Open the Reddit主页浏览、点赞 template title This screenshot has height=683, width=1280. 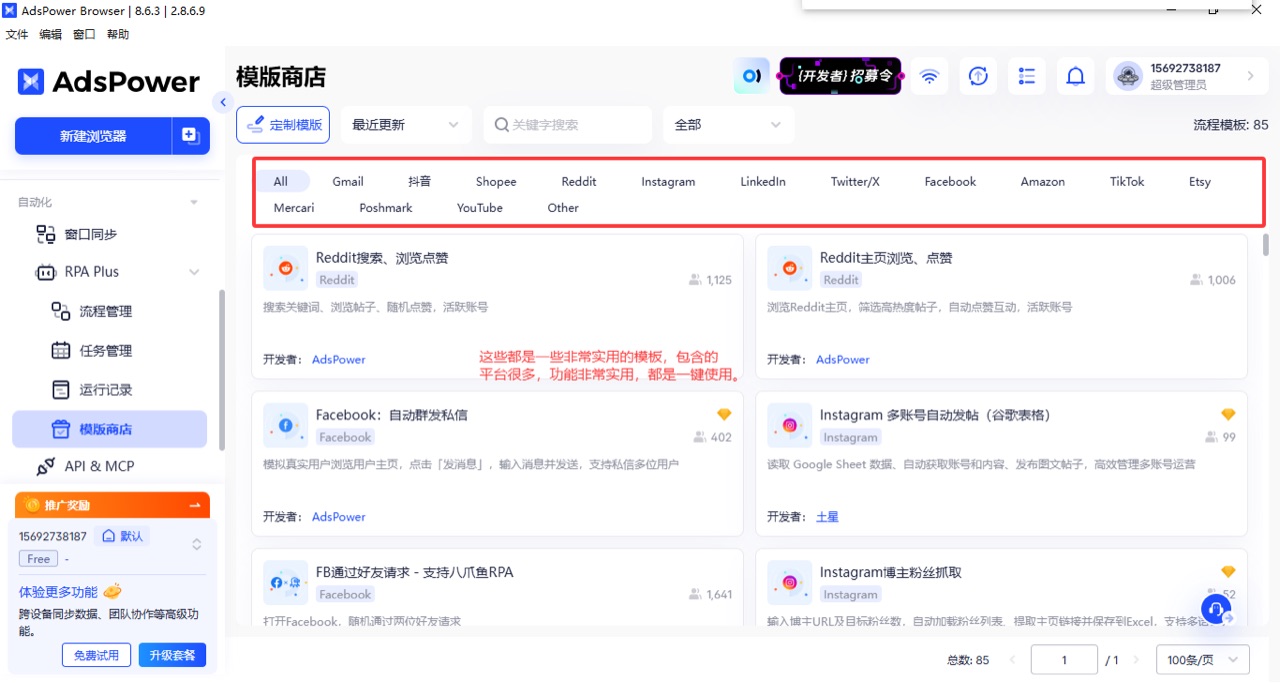pos(886,258)
